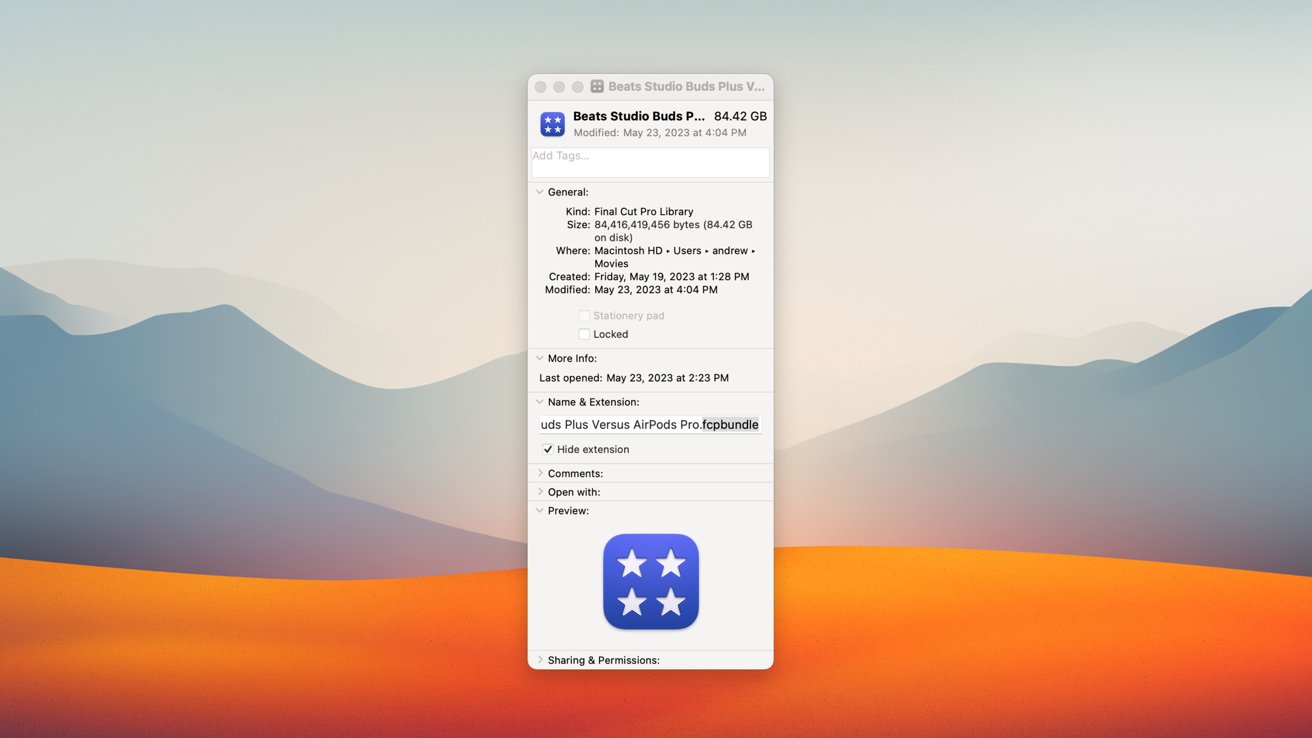Click the Stationery pad checkbox

coord(584,316)
